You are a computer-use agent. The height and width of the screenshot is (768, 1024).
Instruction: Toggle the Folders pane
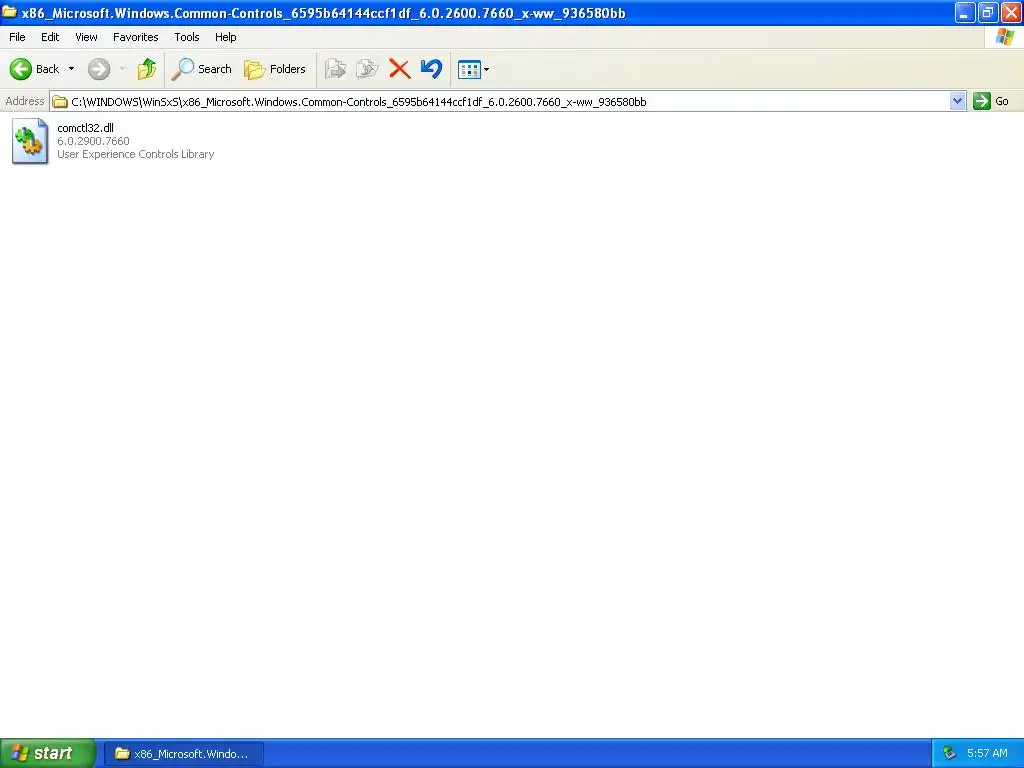(274, 69)
